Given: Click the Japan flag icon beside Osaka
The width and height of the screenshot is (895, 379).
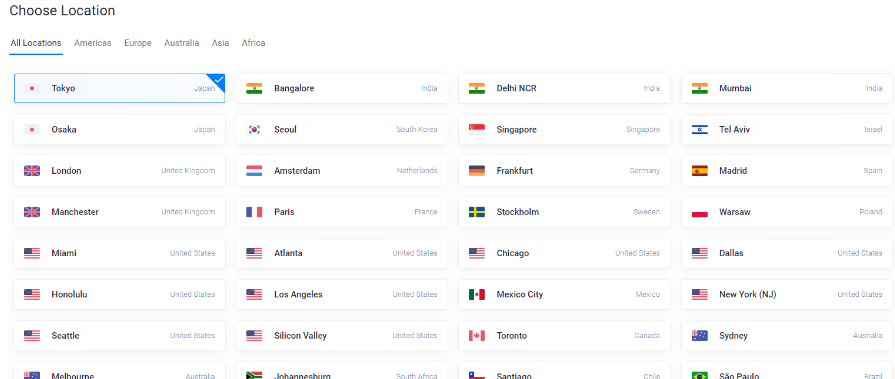Looking at the screenshot, I should (x=32, y=130).
